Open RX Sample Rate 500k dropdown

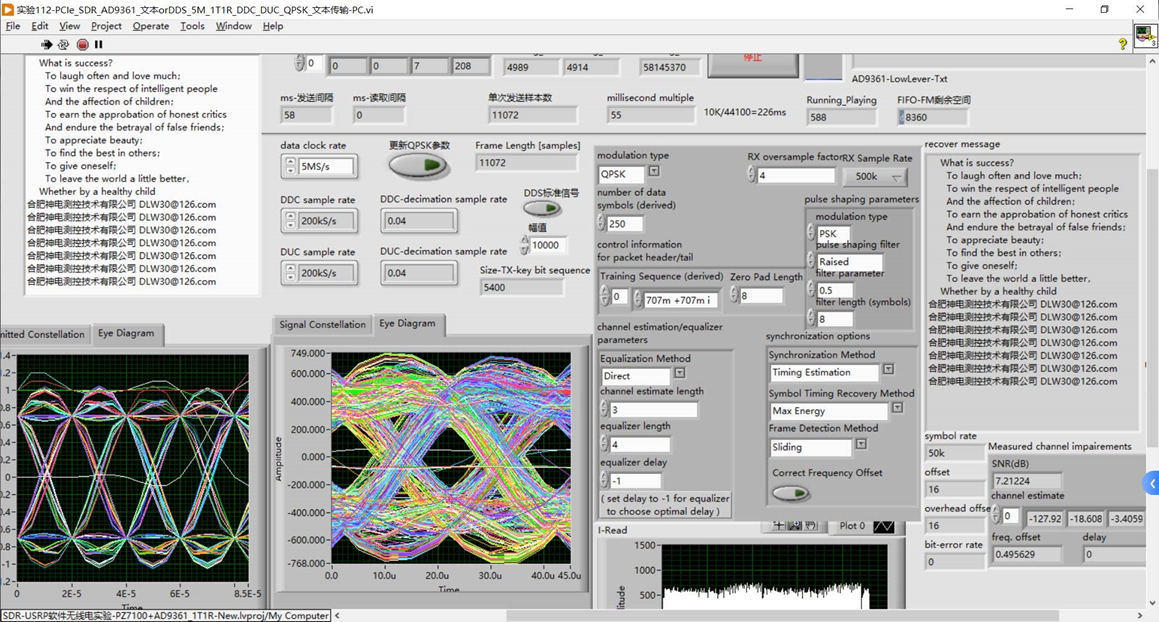click(x=875, y=178)
